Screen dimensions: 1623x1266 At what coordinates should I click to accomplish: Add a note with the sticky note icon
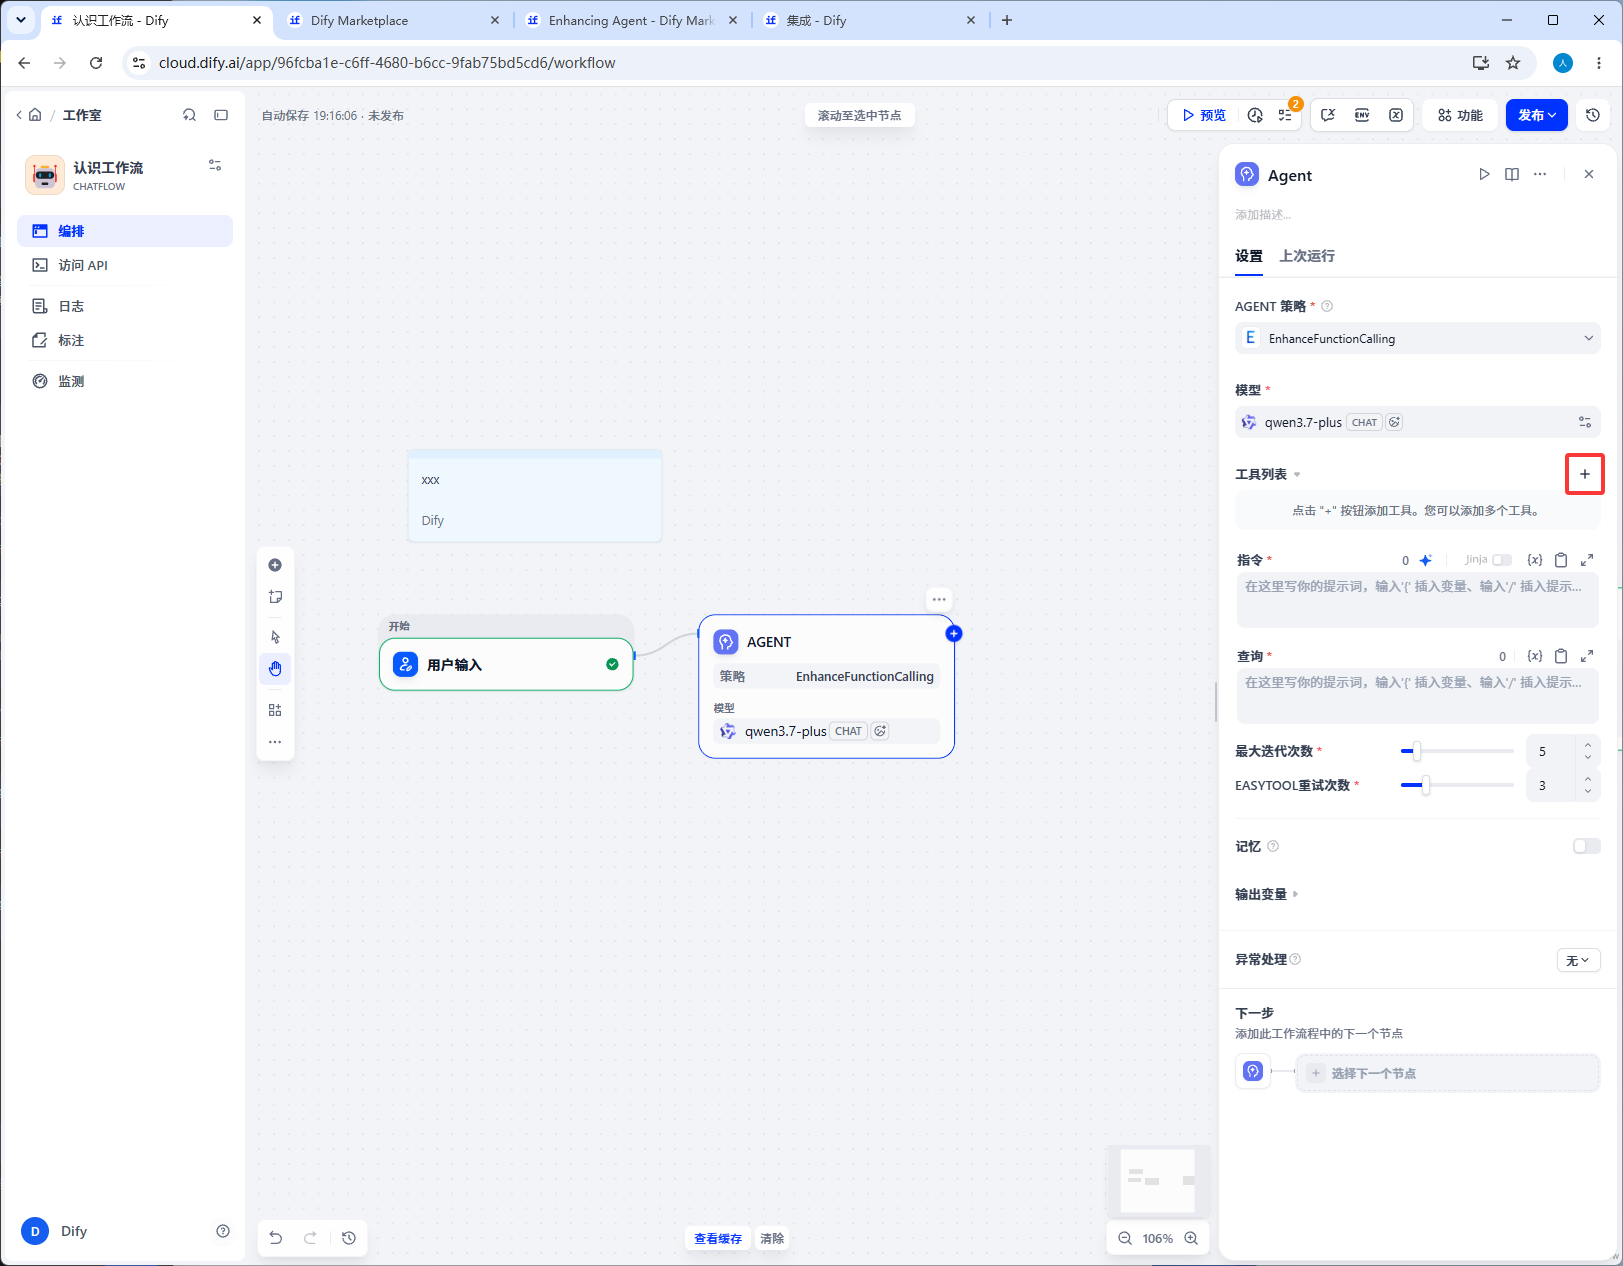(x=275, y=597)
